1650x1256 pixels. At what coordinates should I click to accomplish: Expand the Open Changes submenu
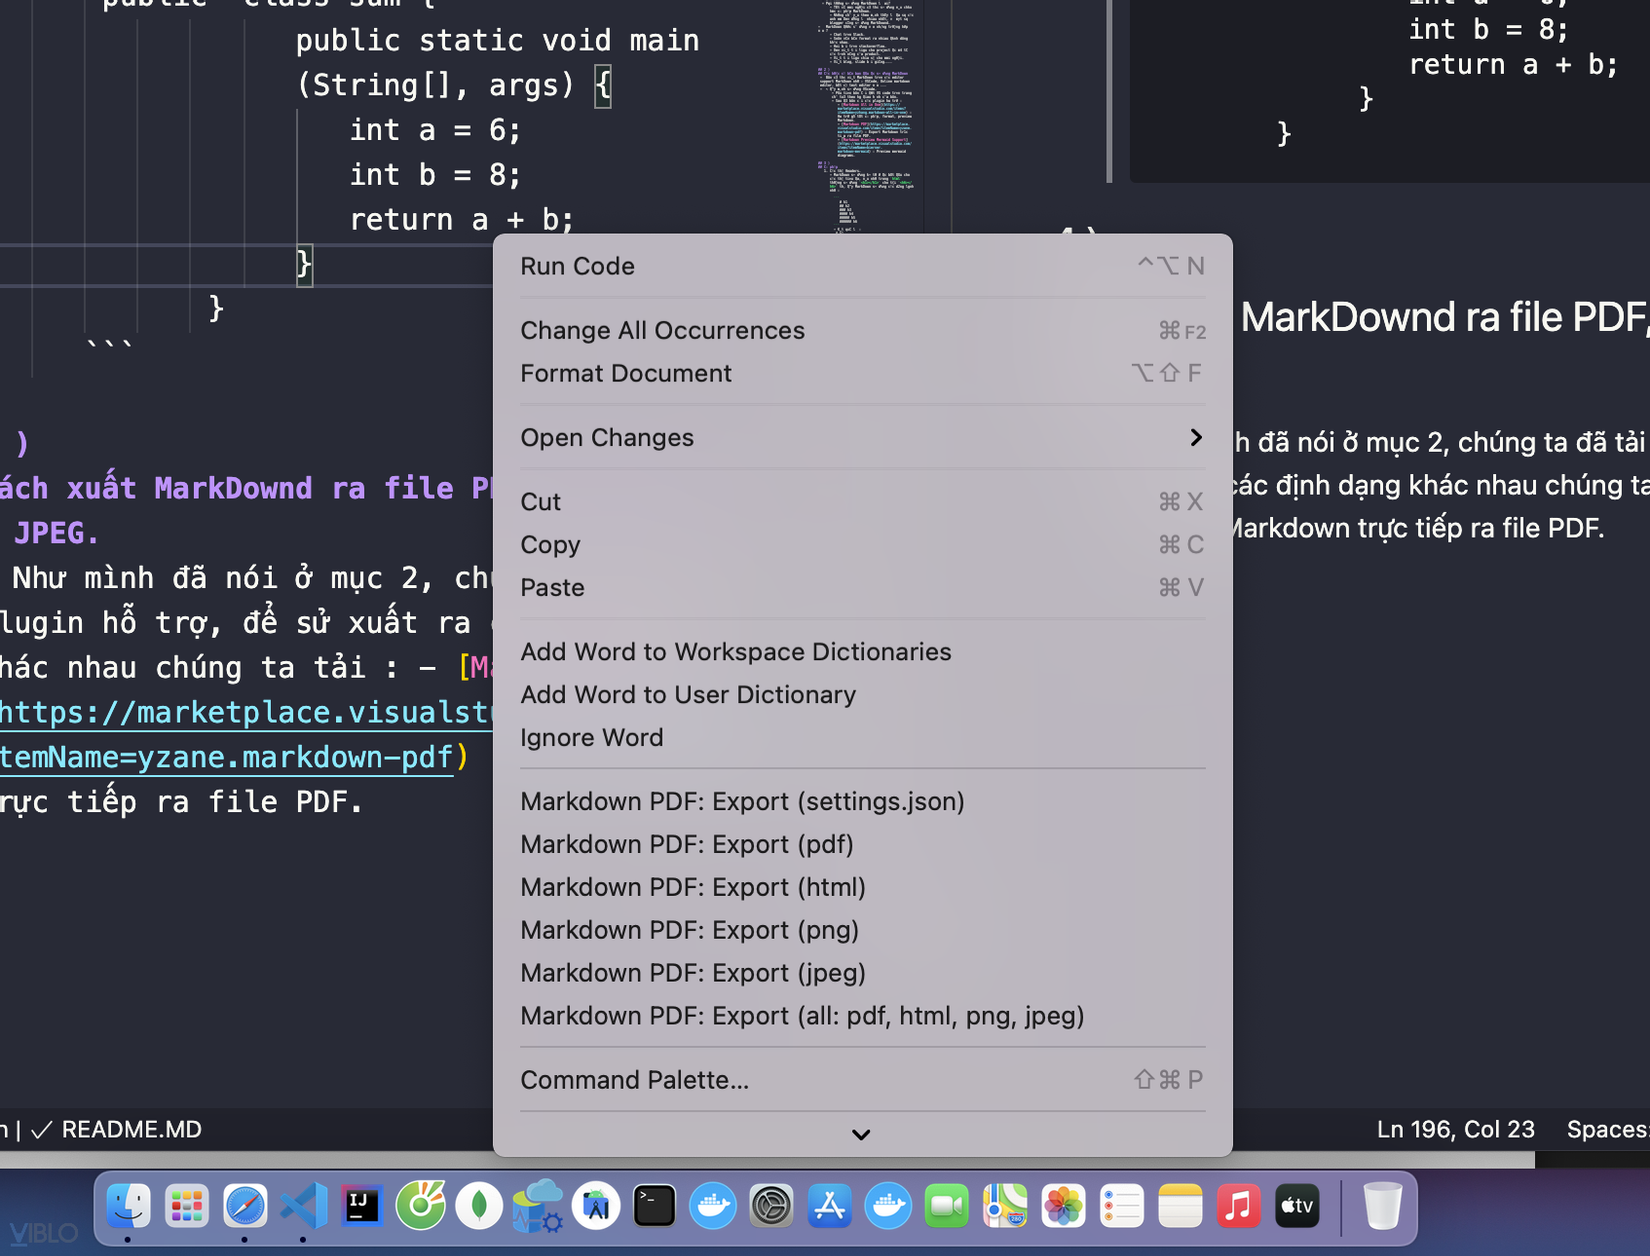(863, 437)
